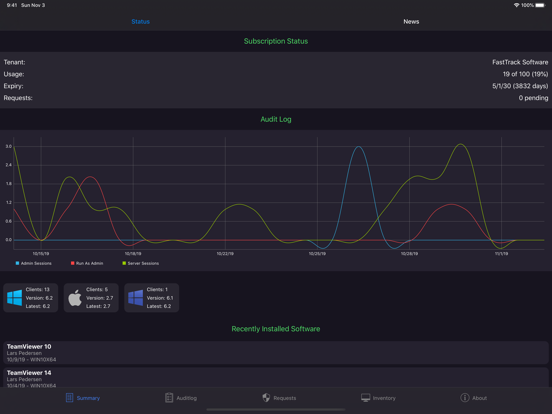Click the Run As Admin red legend swatch
The height and width of the screenshot is (414, 552).
[x=73, y=263]
